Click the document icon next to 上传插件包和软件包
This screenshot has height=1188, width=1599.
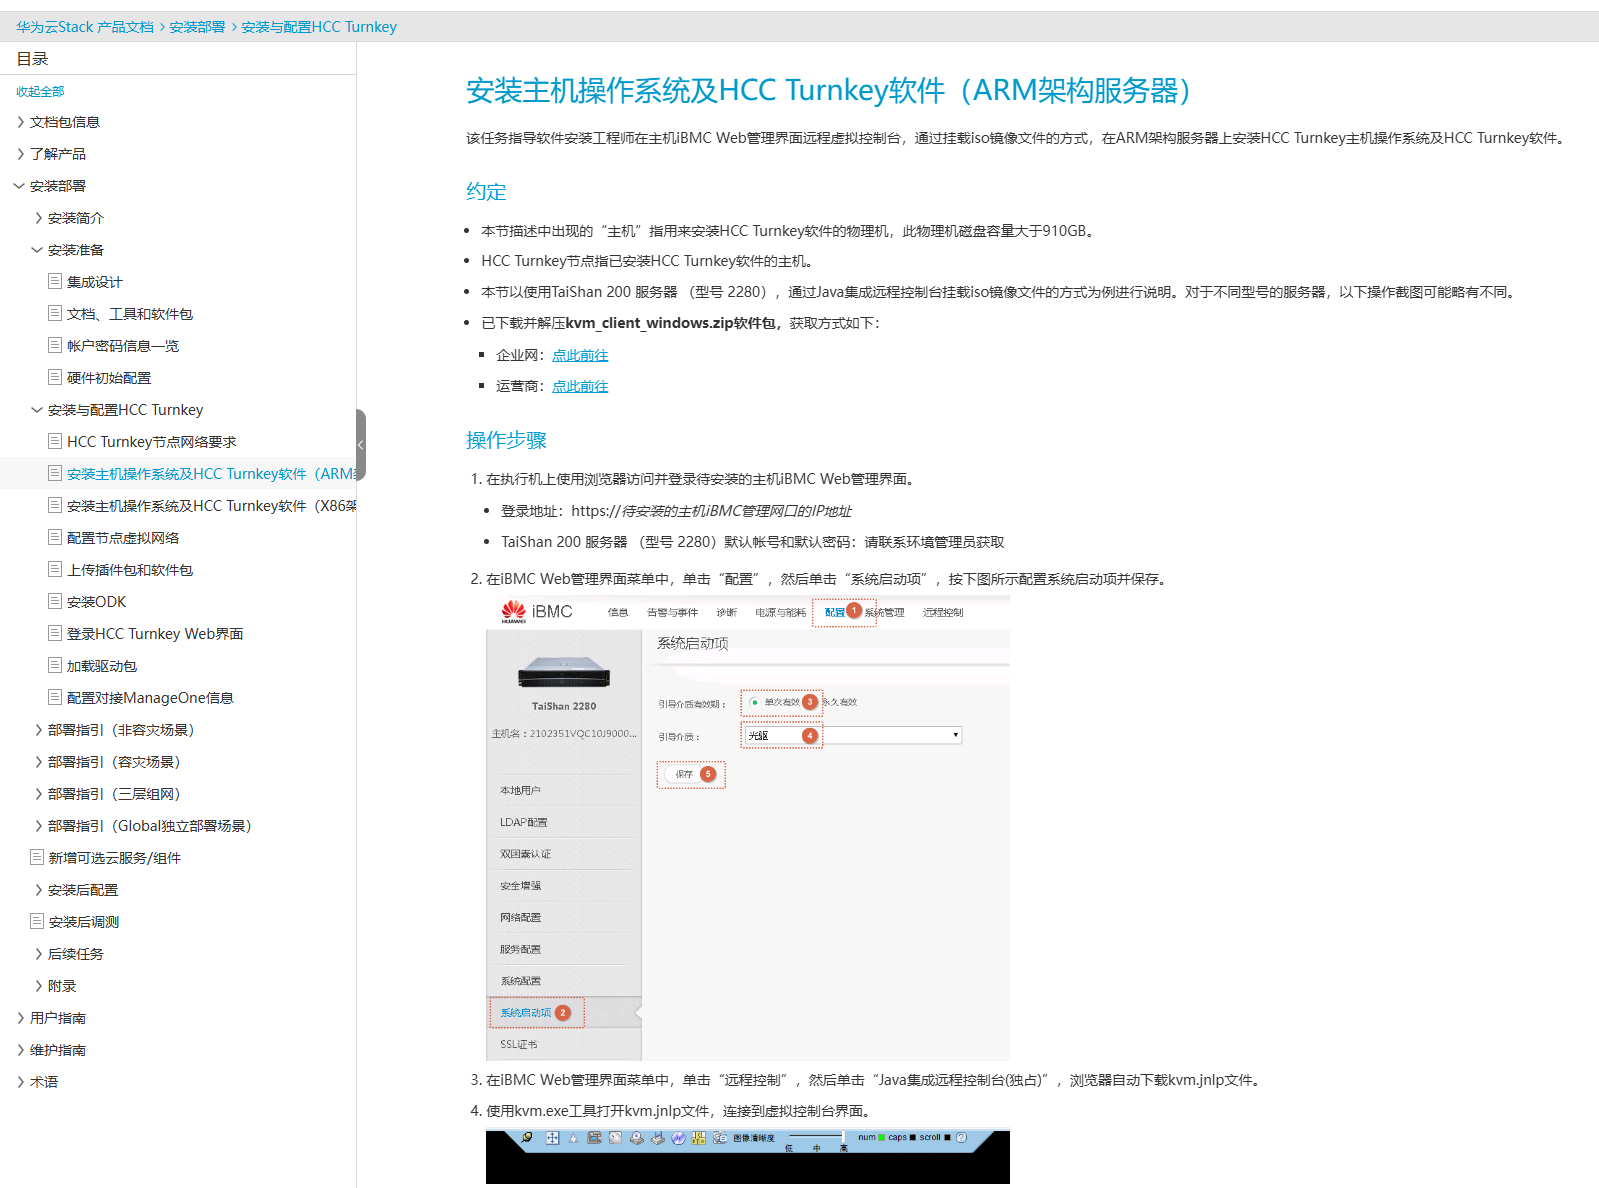point(55,569)
